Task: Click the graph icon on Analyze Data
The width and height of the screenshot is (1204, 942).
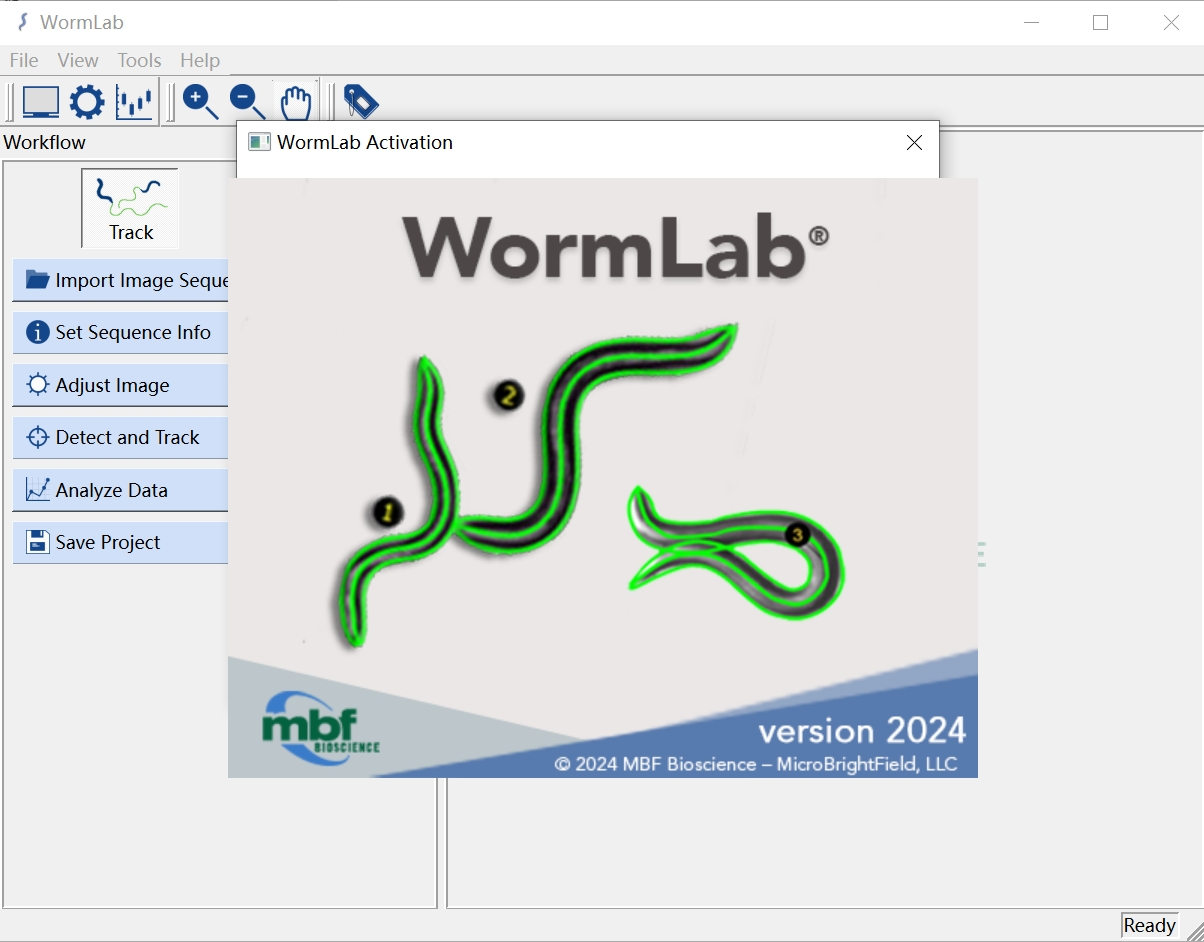Action: (x=37, y=490)
